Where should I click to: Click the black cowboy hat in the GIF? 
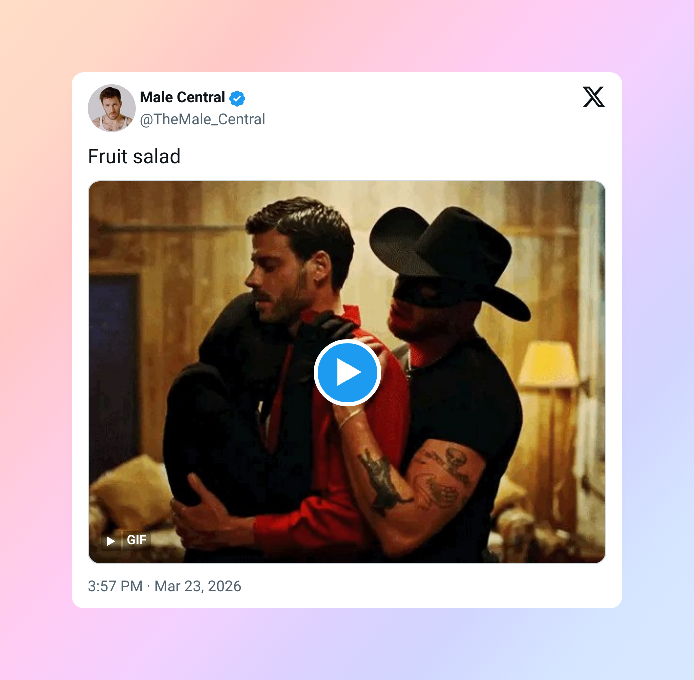click(447, 257)
